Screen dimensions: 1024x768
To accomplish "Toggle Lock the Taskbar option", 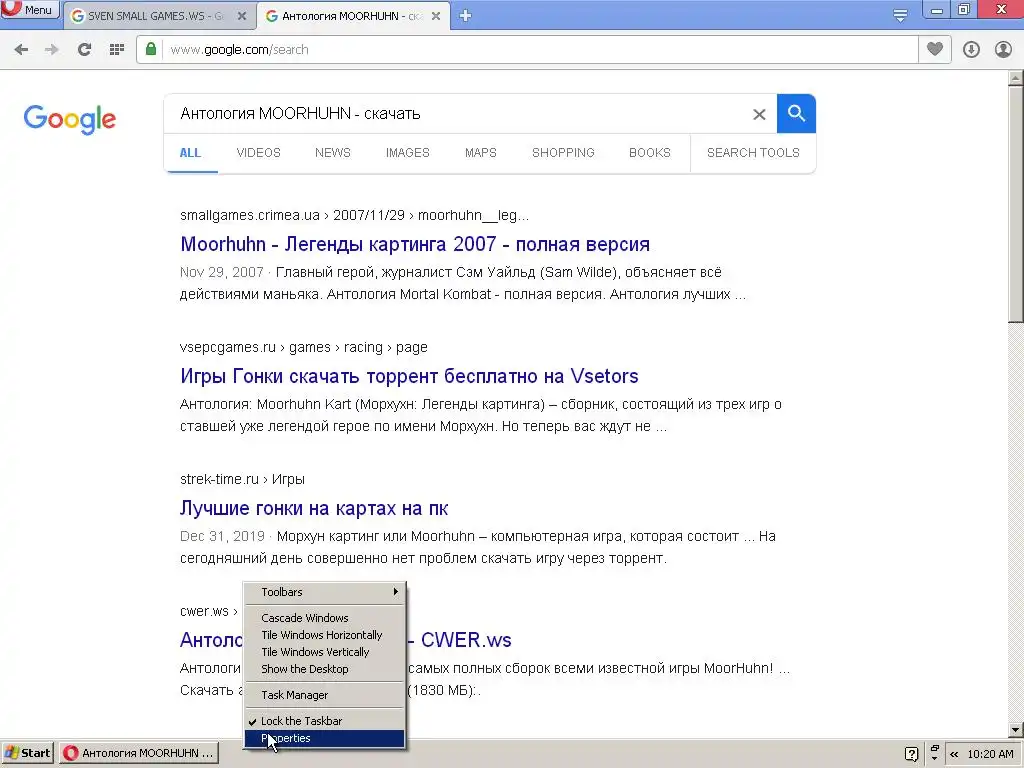I will pos(325,721).
